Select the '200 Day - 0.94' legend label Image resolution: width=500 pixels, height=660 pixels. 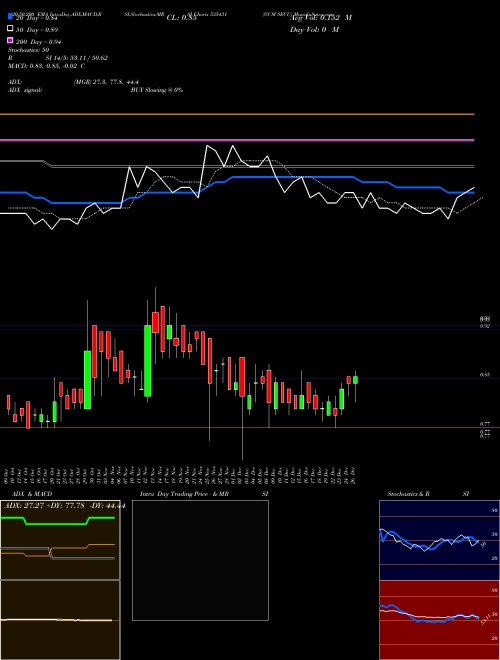tap(39, 42)
